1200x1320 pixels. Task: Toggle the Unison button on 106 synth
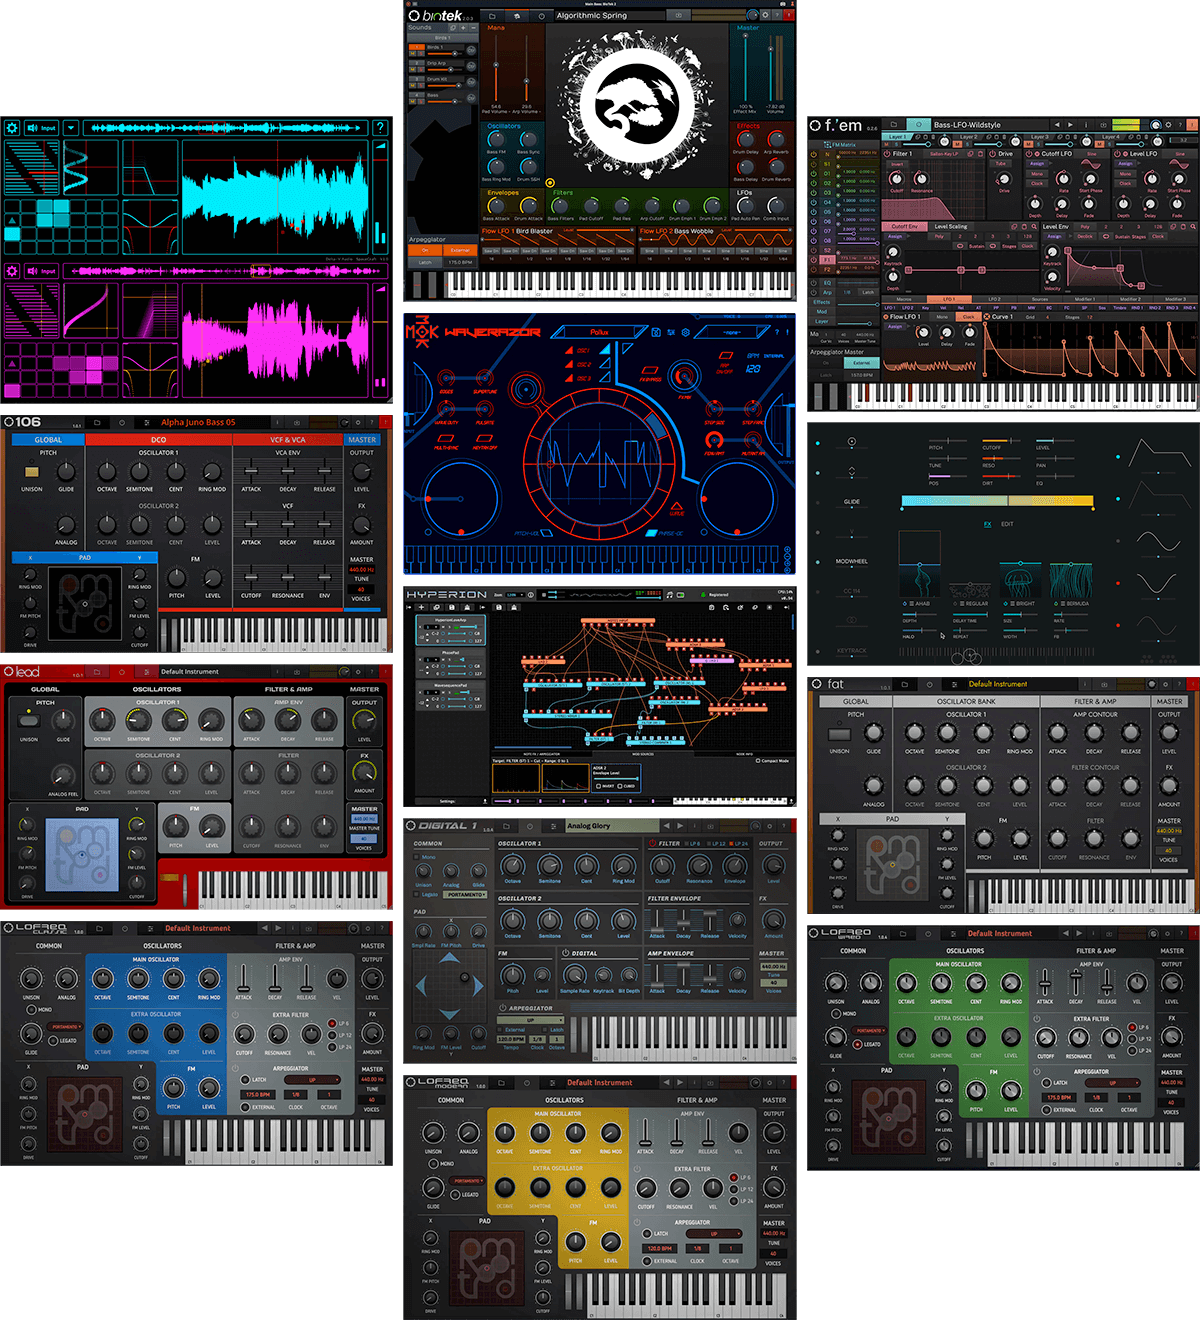[31, 471]
